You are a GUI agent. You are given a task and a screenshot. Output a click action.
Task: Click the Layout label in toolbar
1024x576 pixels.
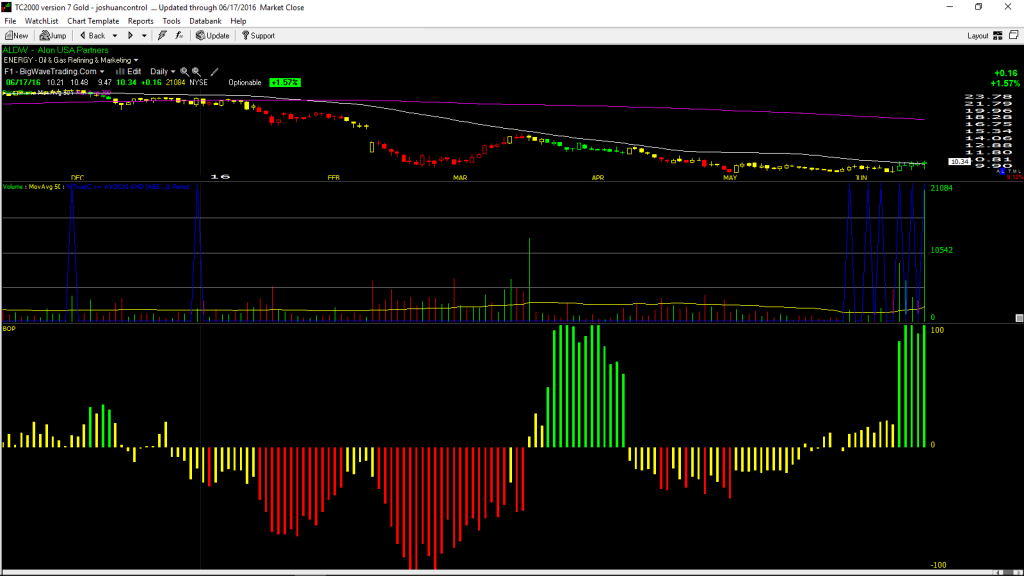tap(978, 36)
